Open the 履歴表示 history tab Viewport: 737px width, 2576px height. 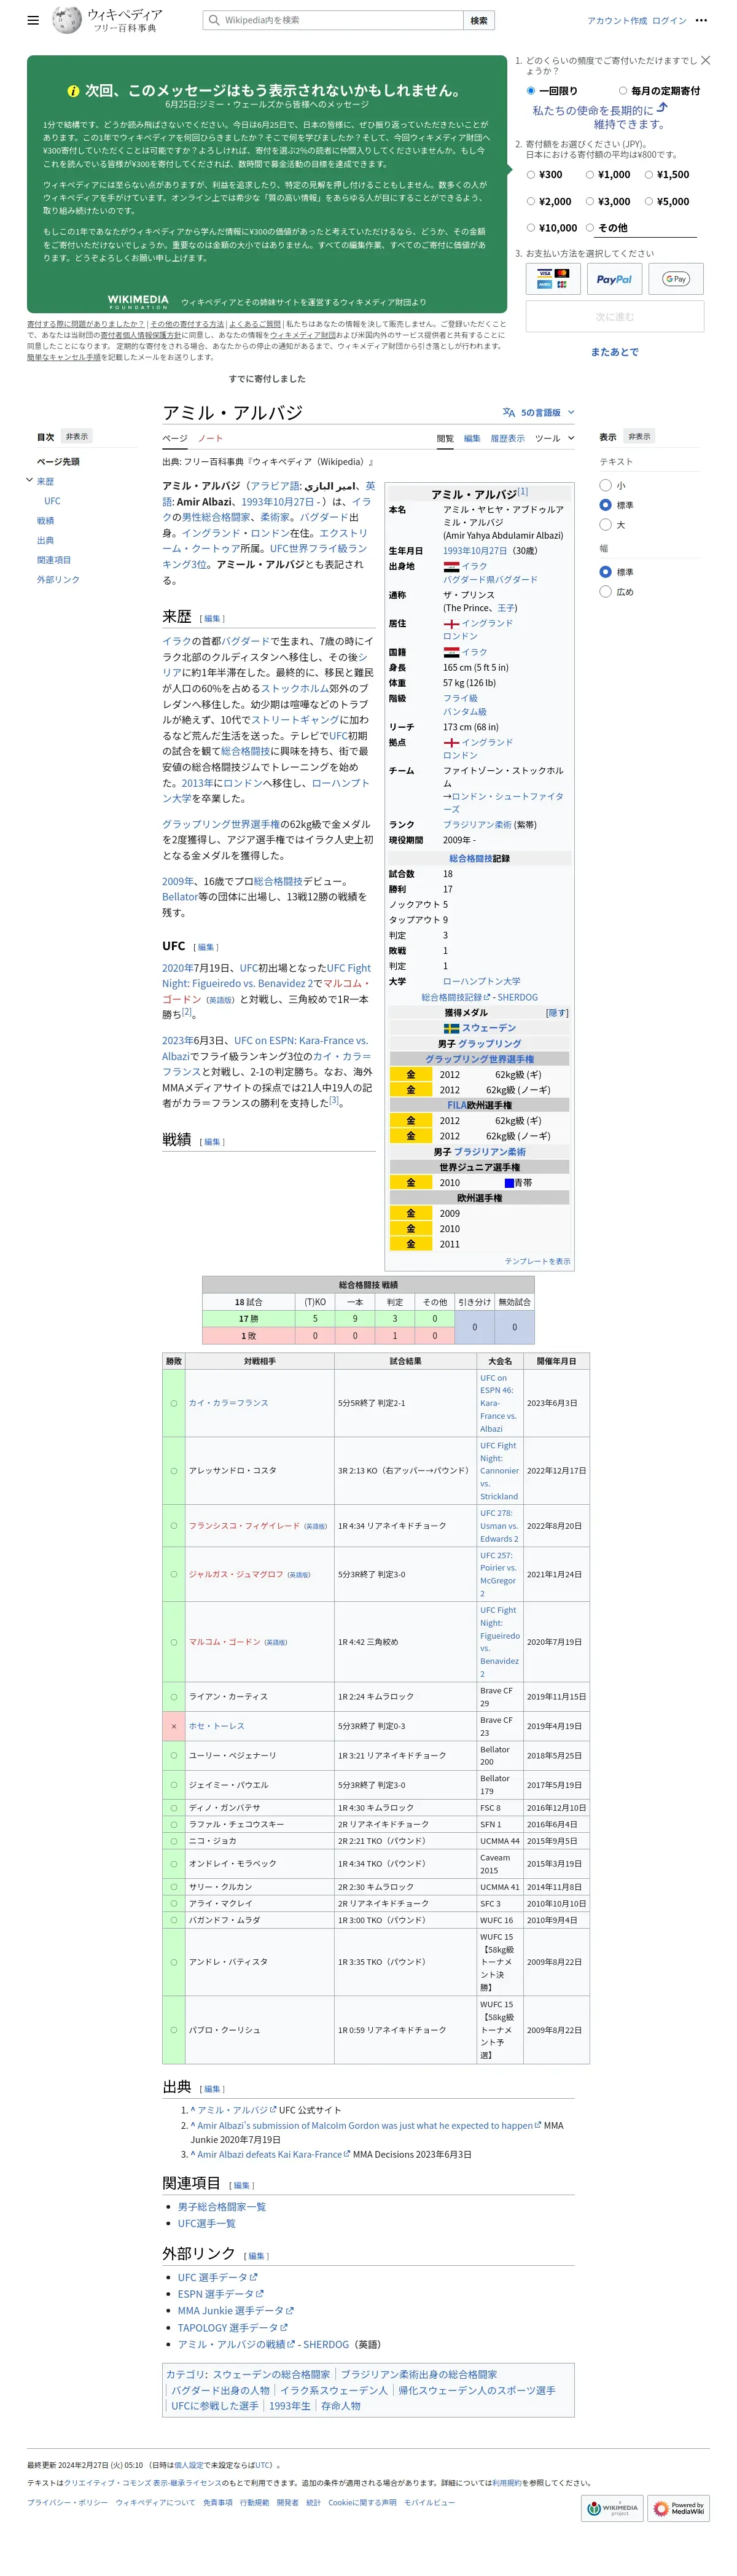point(507,439)
